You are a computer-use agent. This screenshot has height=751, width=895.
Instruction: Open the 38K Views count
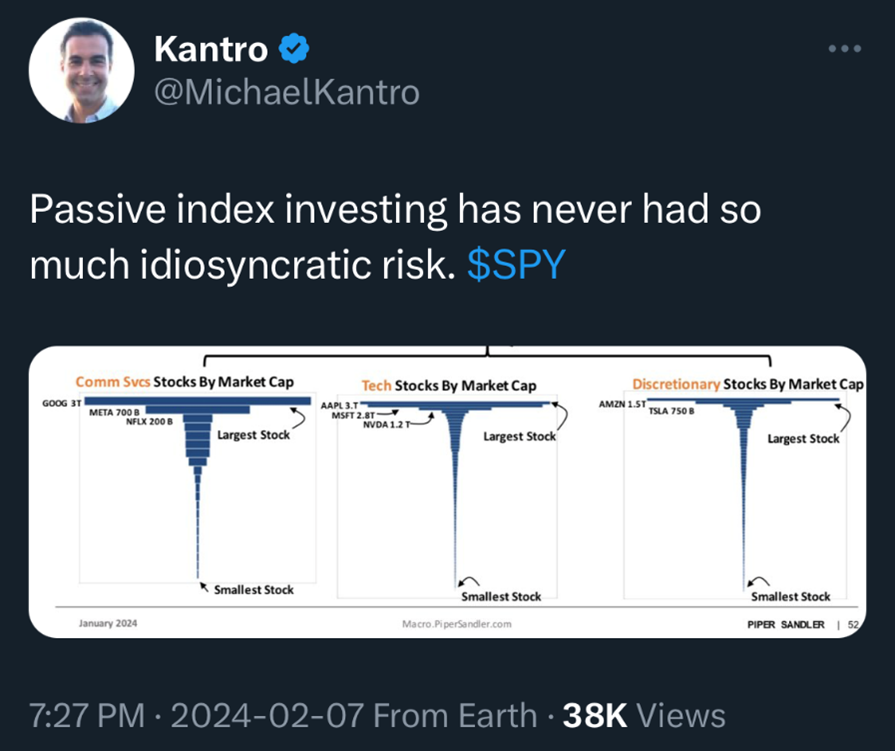644,715
